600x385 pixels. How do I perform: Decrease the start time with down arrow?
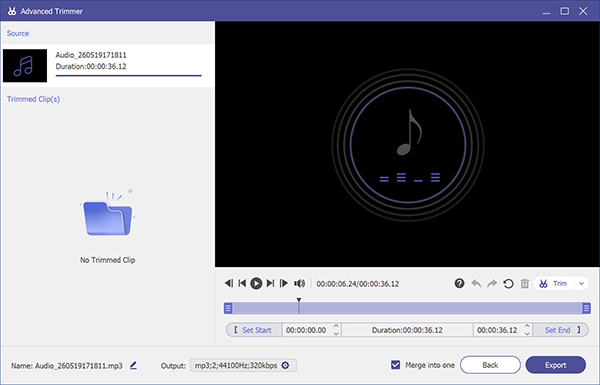tap(336, 334)
